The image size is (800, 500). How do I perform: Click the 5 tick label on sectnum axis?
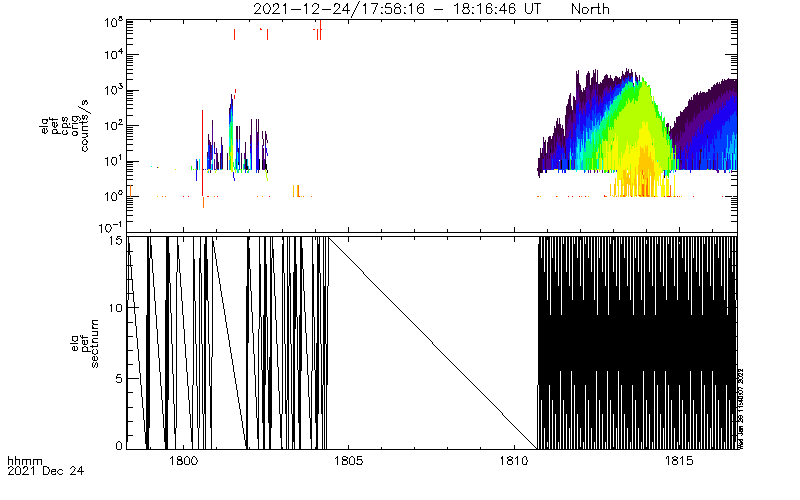coord(119,379)
